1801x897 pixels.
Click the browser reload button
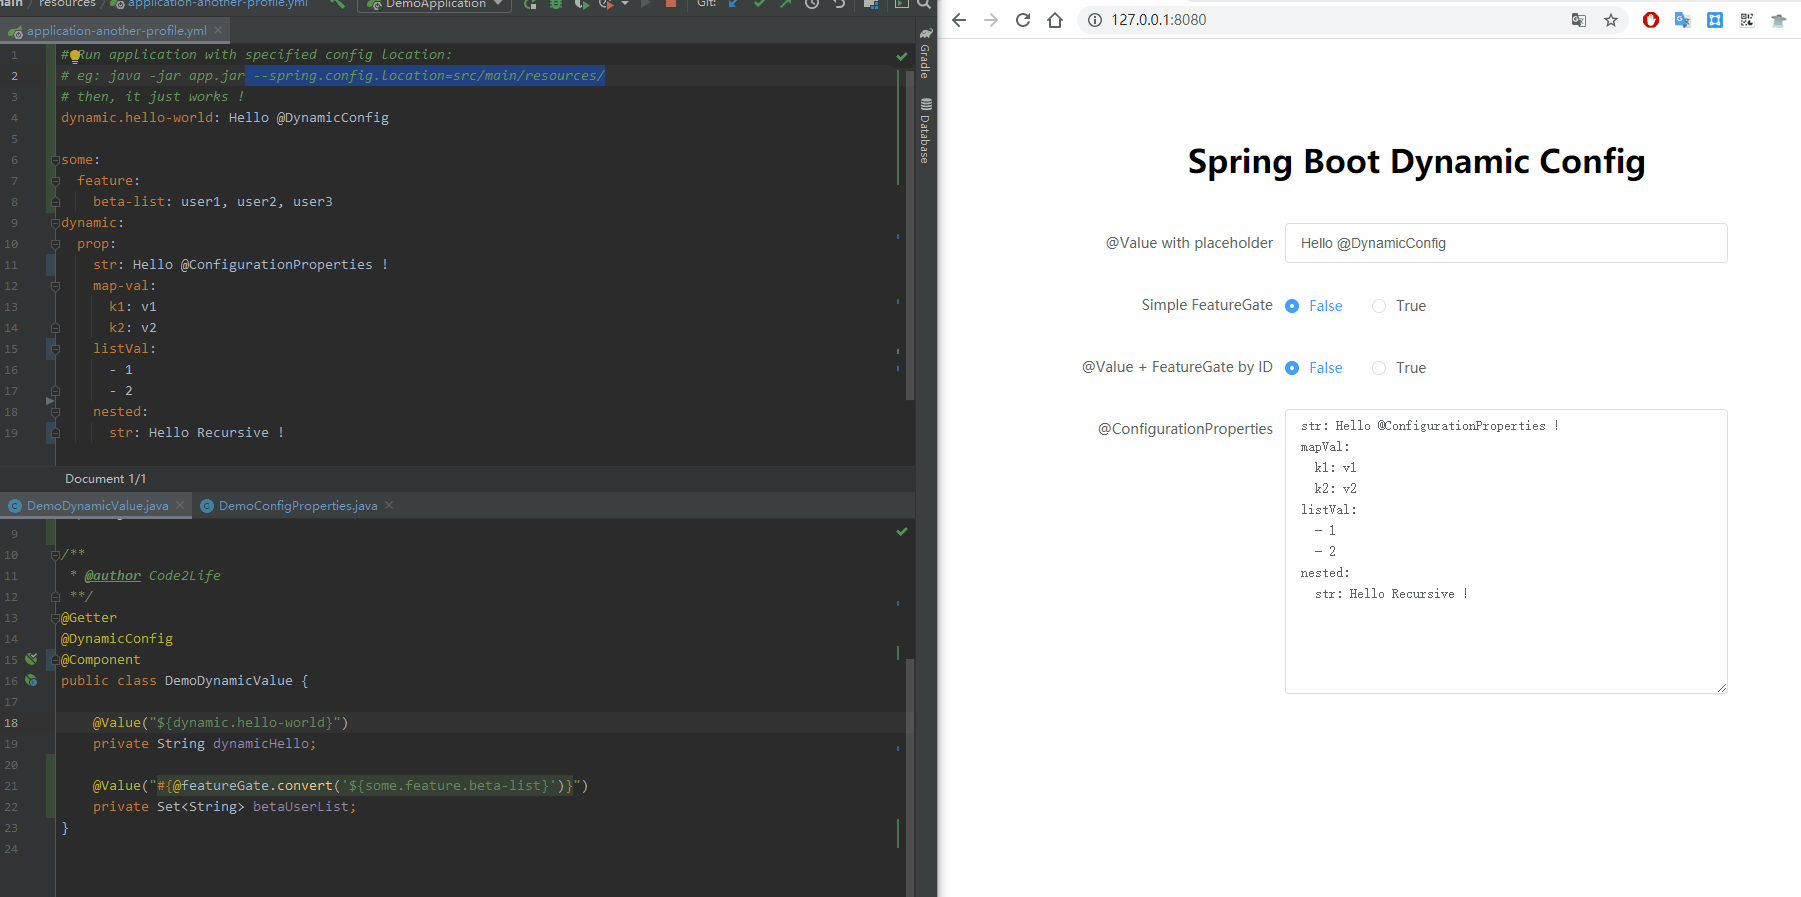tap(1022, 20)
